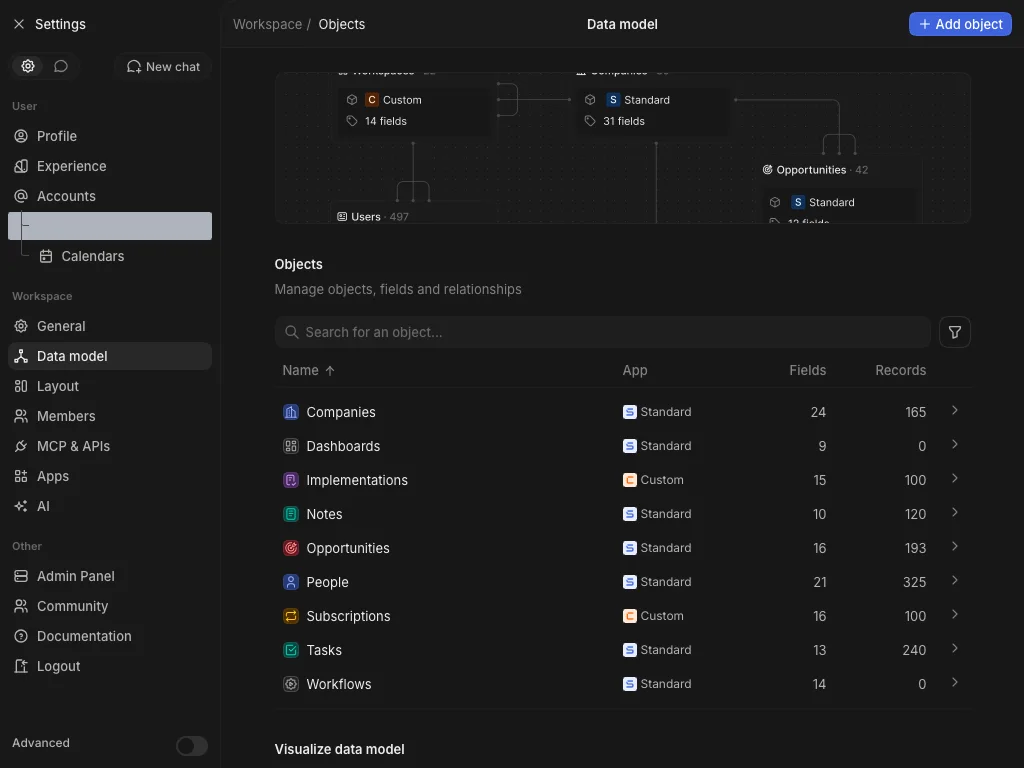Image resolution: width=1024 pixels, height=768 pixels.
Task: Switch to the chat bubble tab icon
Action: click(61, 66)
